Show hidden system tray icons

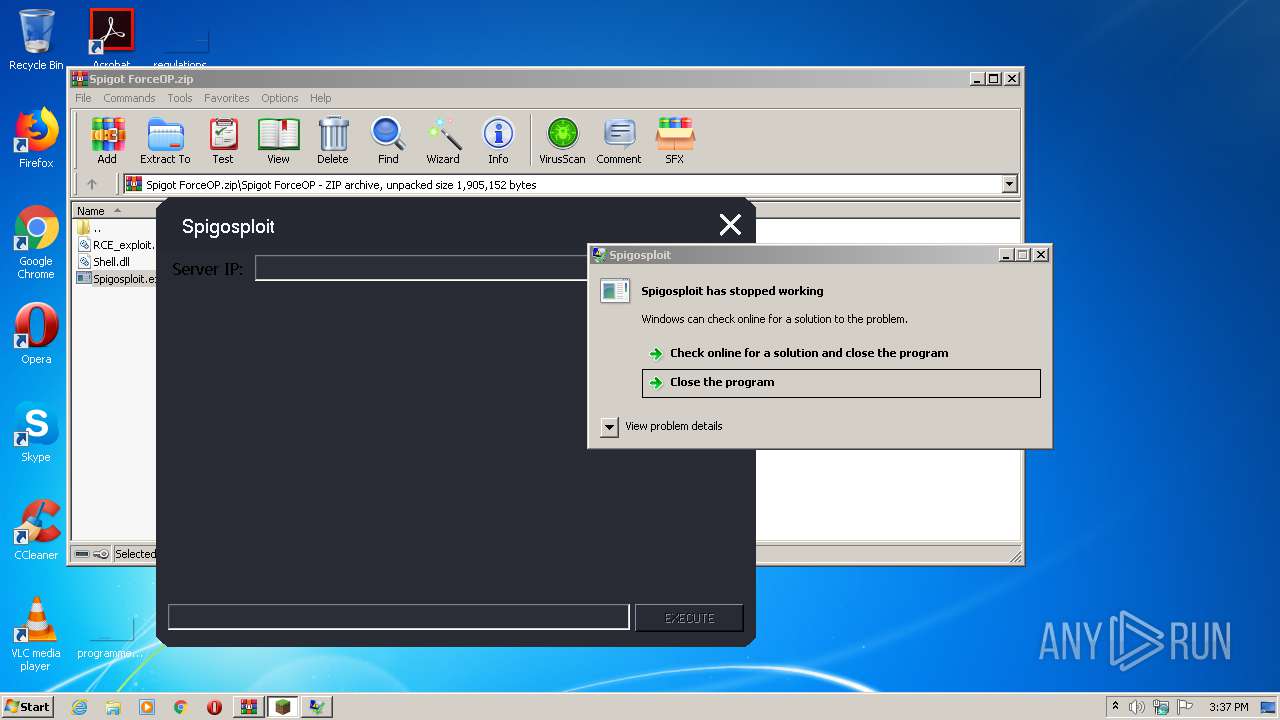[x=1115, y=707]
